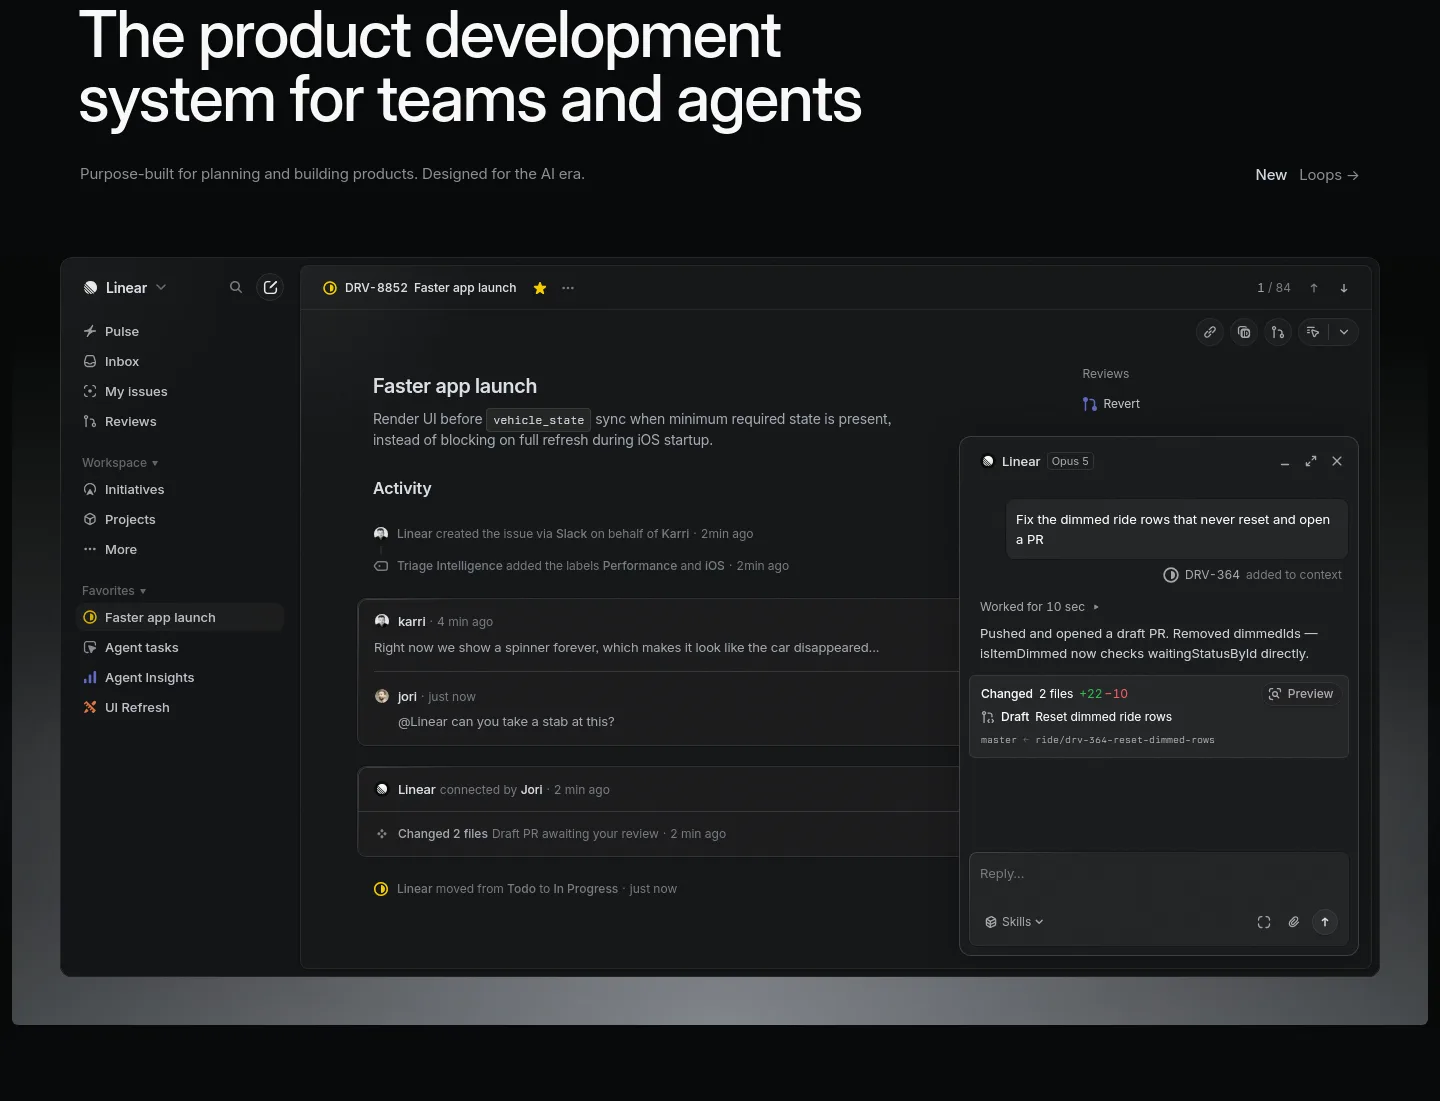The width and height of the screenshot is (1440, 1101).
Task: Open Initiatives in the sidebar
Action: pyautogui.click(x=180, y=490)
